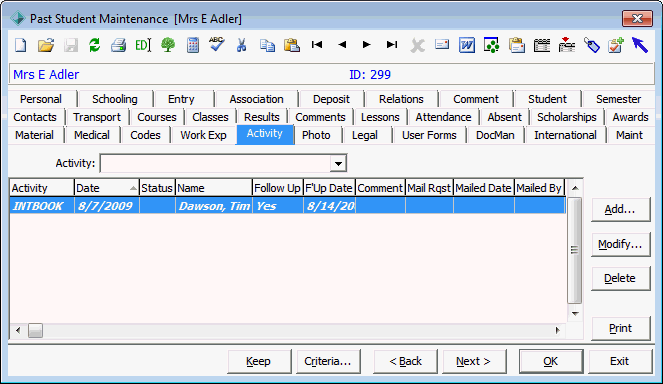Print using the toolbar printer icon
The width and height of the screenshot is (663, 384).
pyautogui.click(x=118, y=45)
